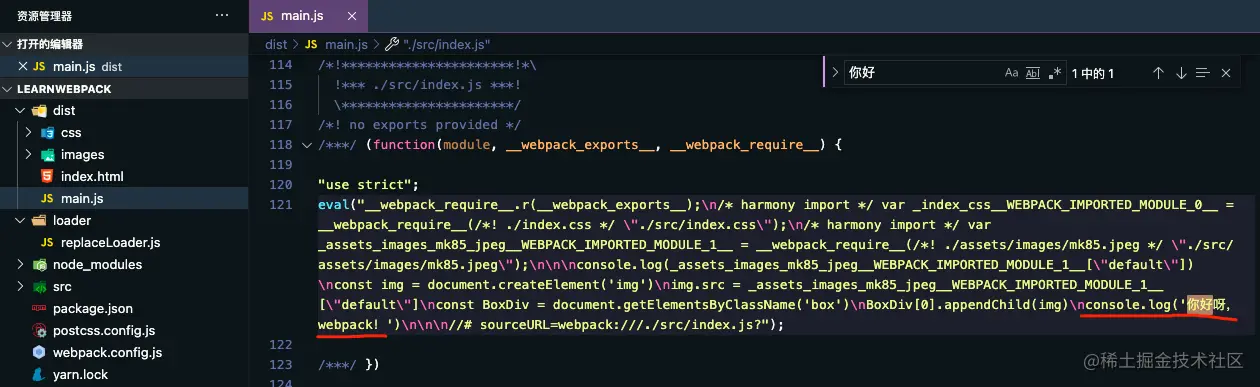Click the HTML5 icon beside index.html
1260x387 pixels.
pos(47,176)
